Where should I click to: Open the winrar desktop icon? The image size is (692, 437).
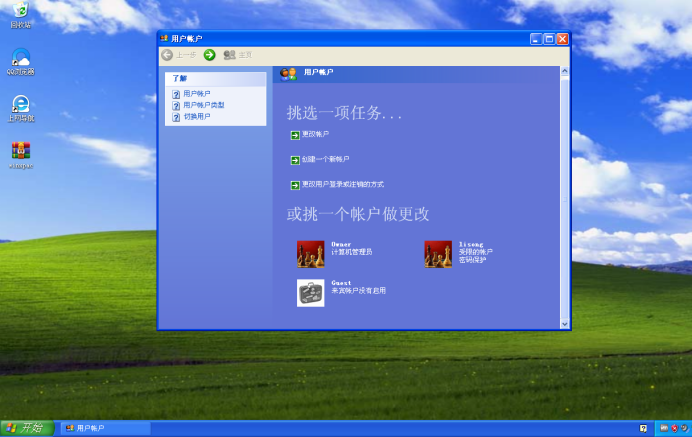click(x=21, y=155)
